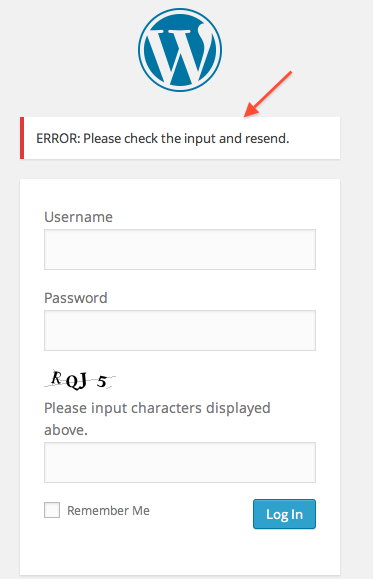The height and width of the screenshot is (579, 373).
Task: Click the red arrow annotation
Action: click(268, 94)
